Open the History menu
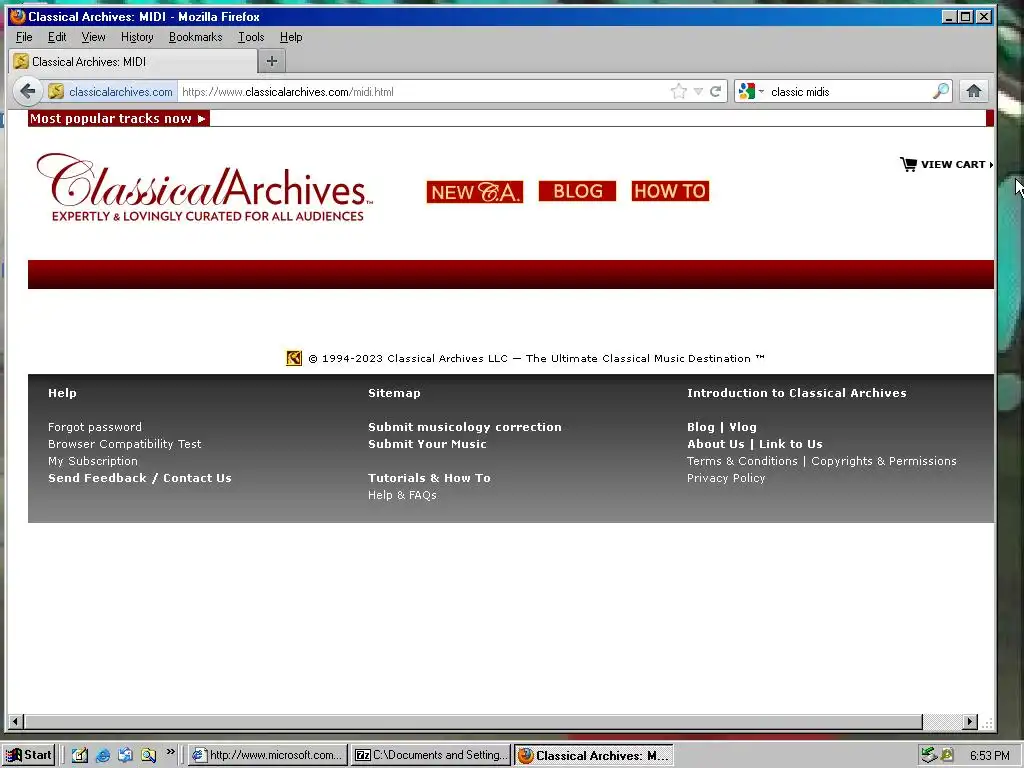Image resolution: width=1024 pixels, height=768 pixels. [x=137, y=37]
